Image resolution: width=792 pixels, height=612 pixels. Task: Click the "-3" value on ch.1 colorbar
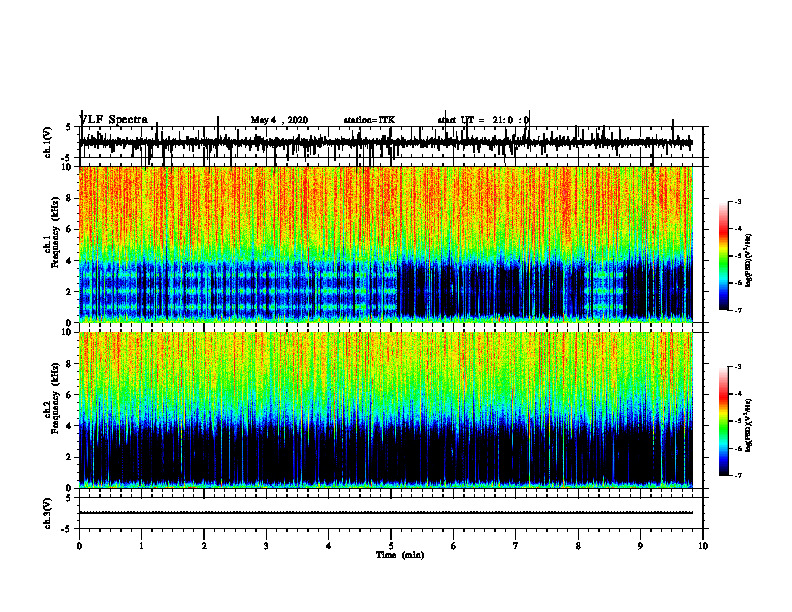(738, 201)
